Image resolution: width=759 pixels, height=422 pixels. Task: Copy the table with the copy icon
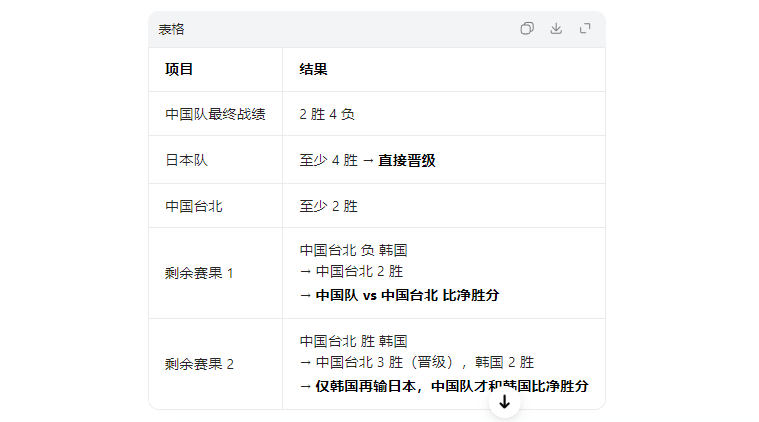[527, 29]
